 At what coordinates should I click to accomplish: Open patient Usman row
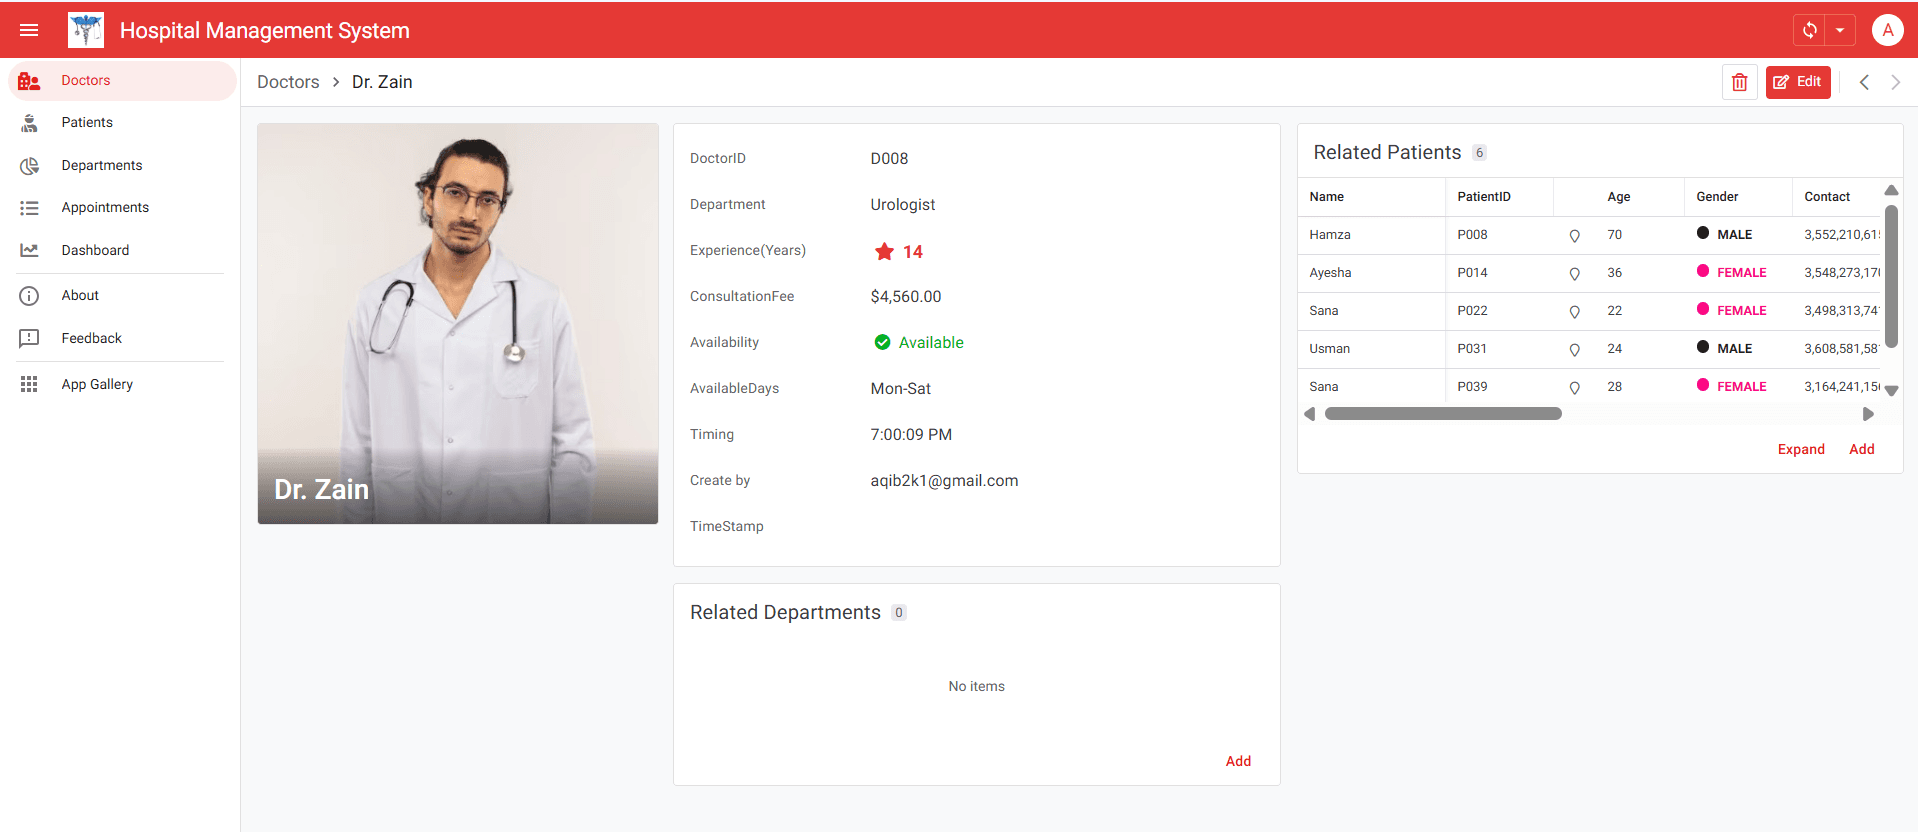pos(1590,349)
